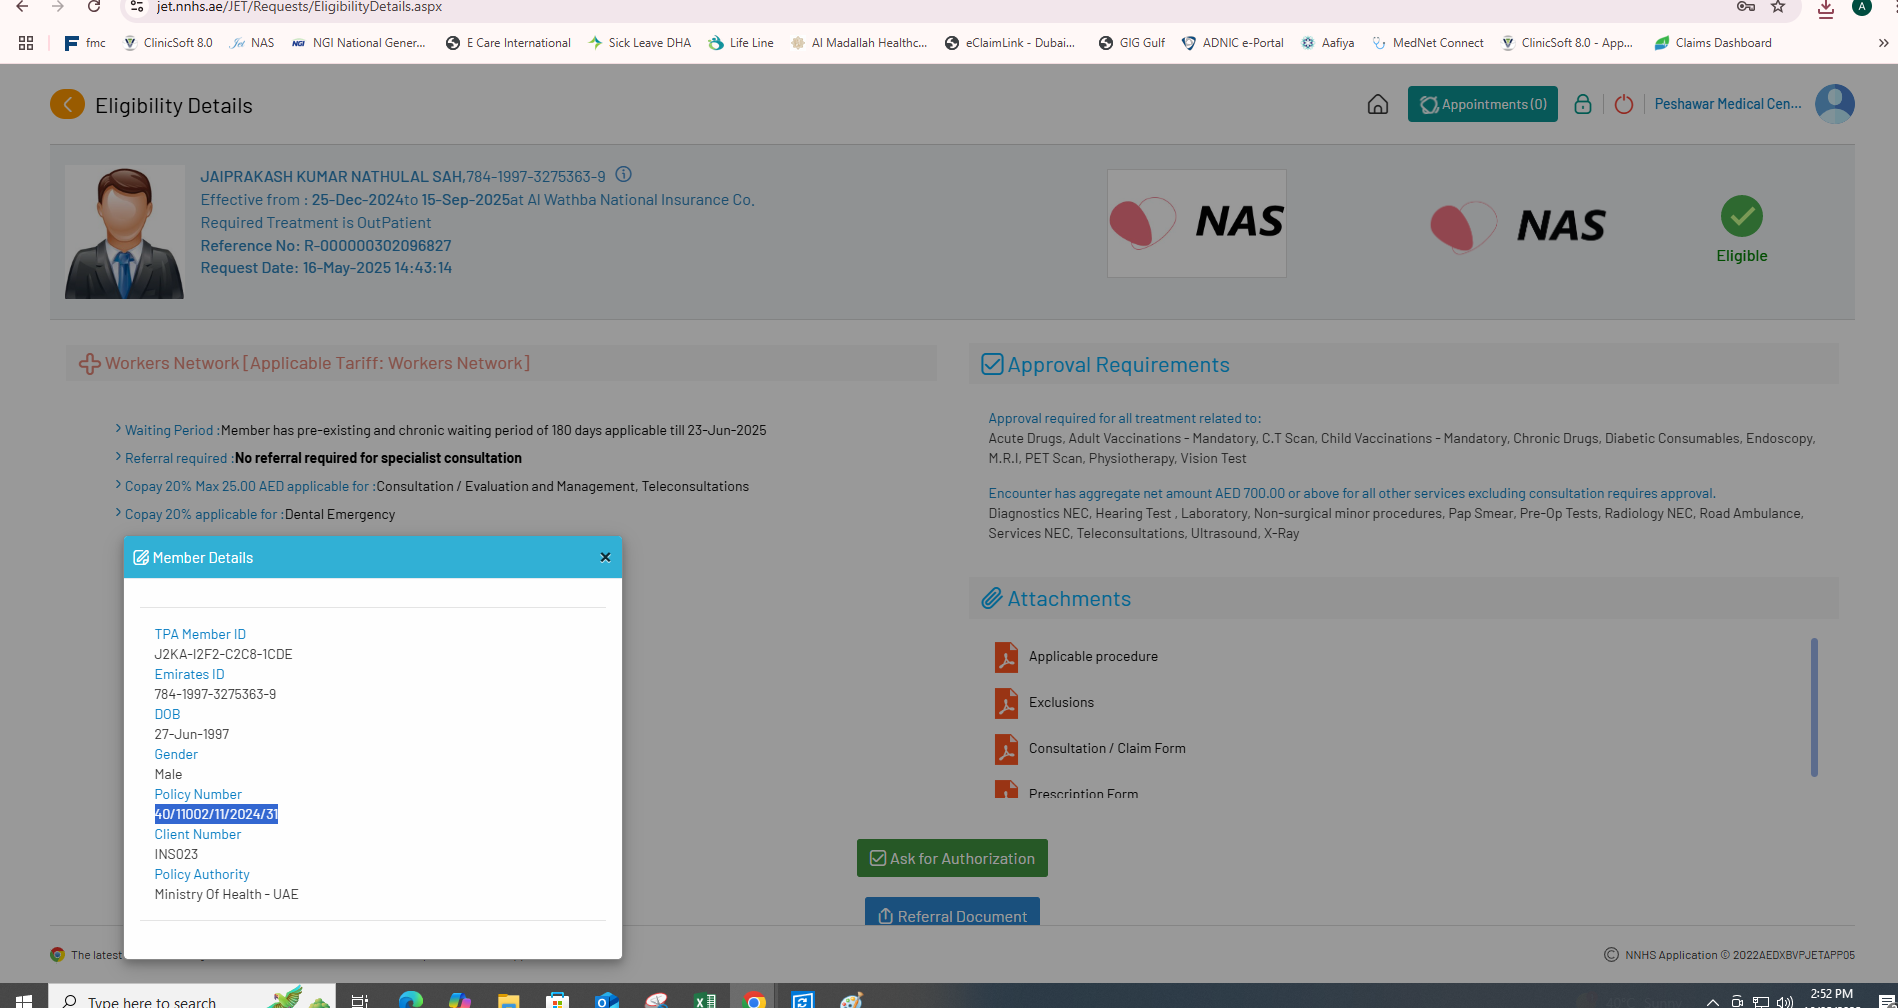Go back using the orange back arrow
Screen dimensions: 1898x1008
67,104
